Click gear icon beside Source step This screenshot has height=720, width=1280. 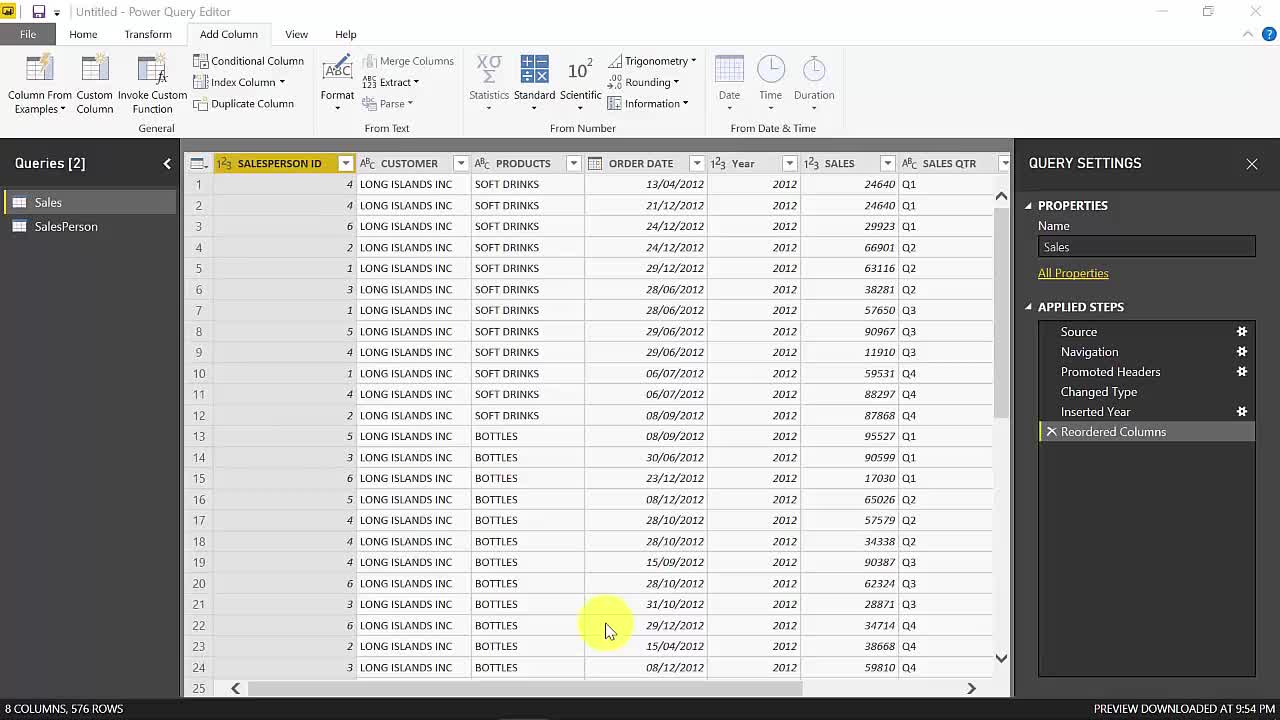(1242, 332)
